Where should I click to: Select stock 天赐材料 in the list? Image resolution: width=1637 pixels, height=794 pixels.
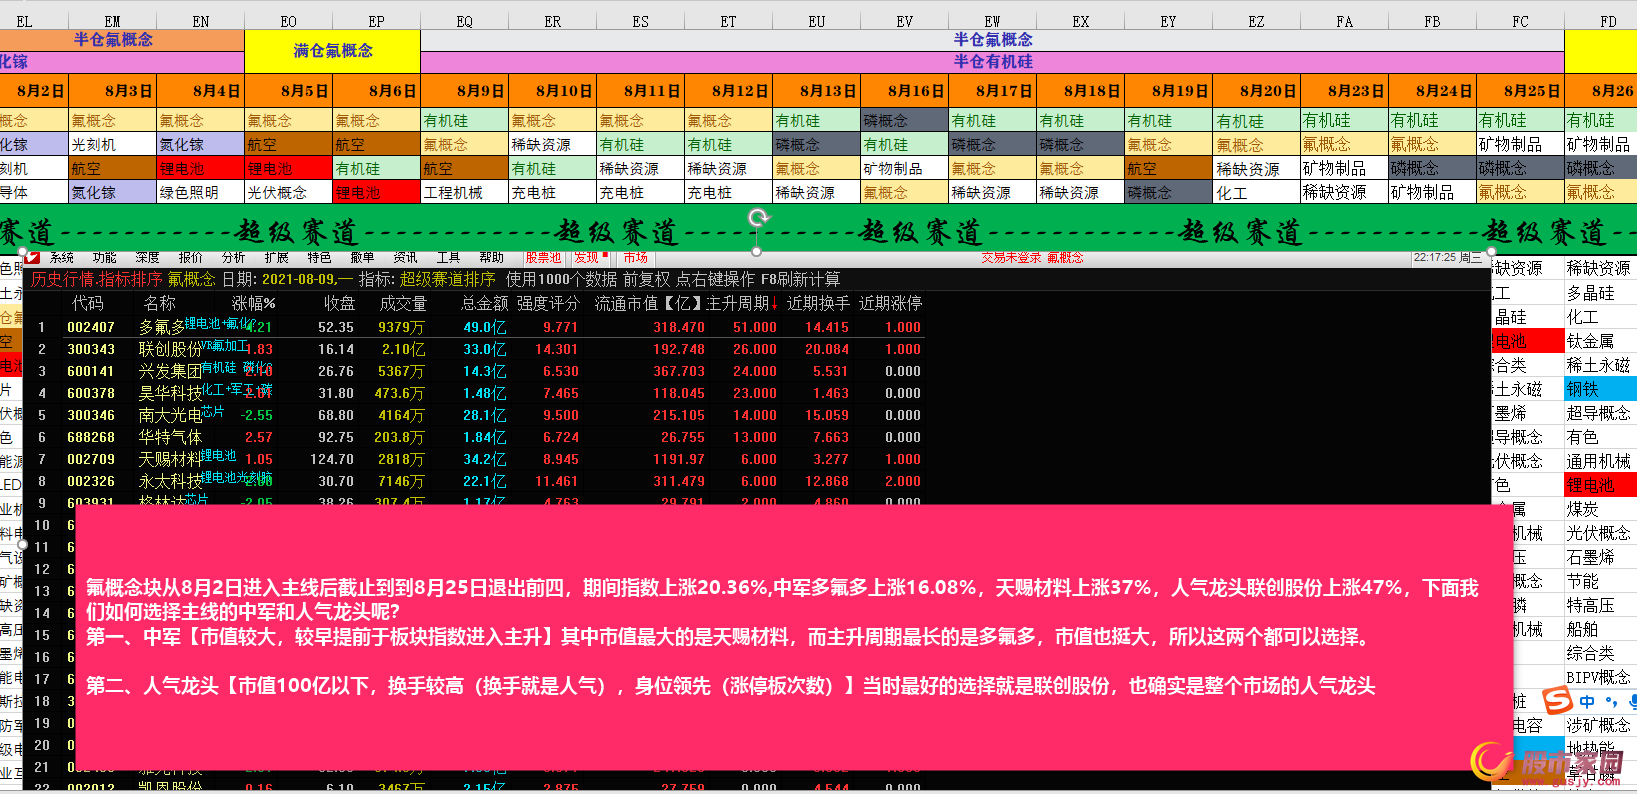point(169,459)
